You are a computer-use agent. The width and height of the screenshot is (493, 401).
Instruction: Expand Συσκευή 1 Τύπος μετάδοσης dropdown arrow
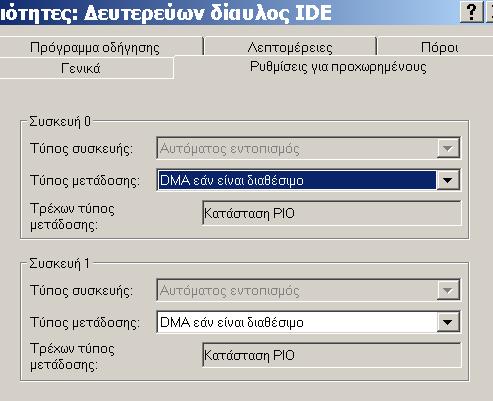448,322
